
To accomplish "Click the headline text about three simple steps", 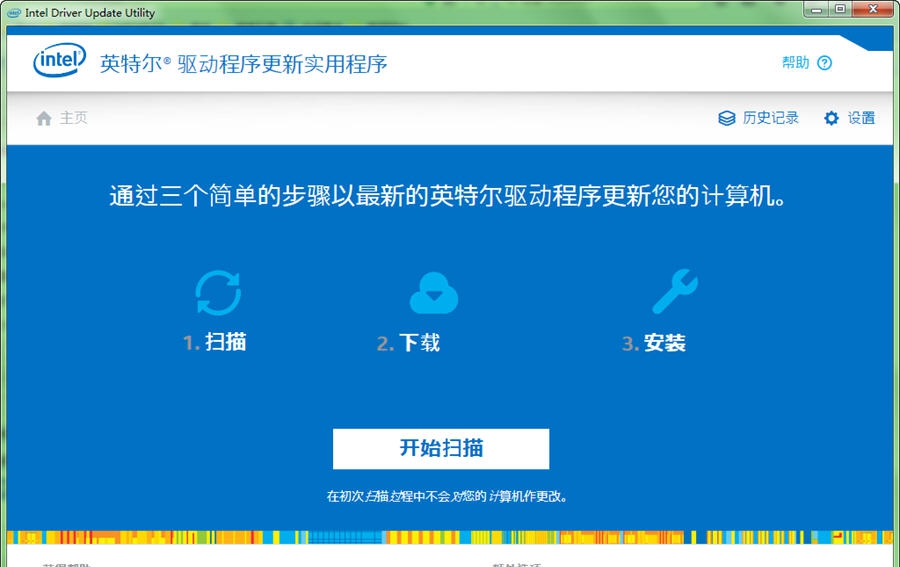I will pos(447,196).
